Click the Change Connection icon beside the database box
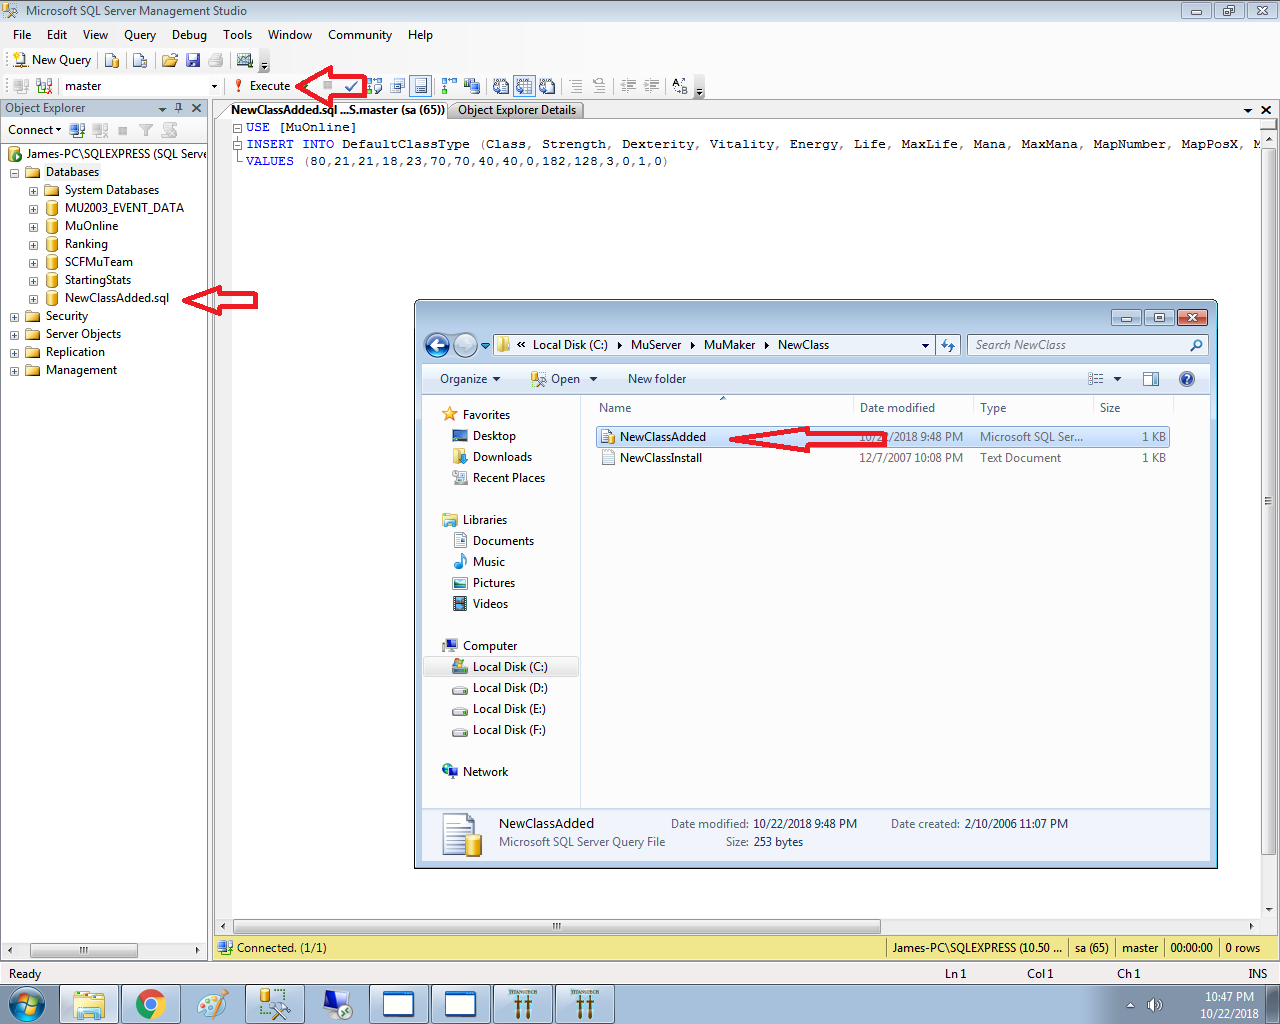The image size is (1280, 1024). click(44, 86)
